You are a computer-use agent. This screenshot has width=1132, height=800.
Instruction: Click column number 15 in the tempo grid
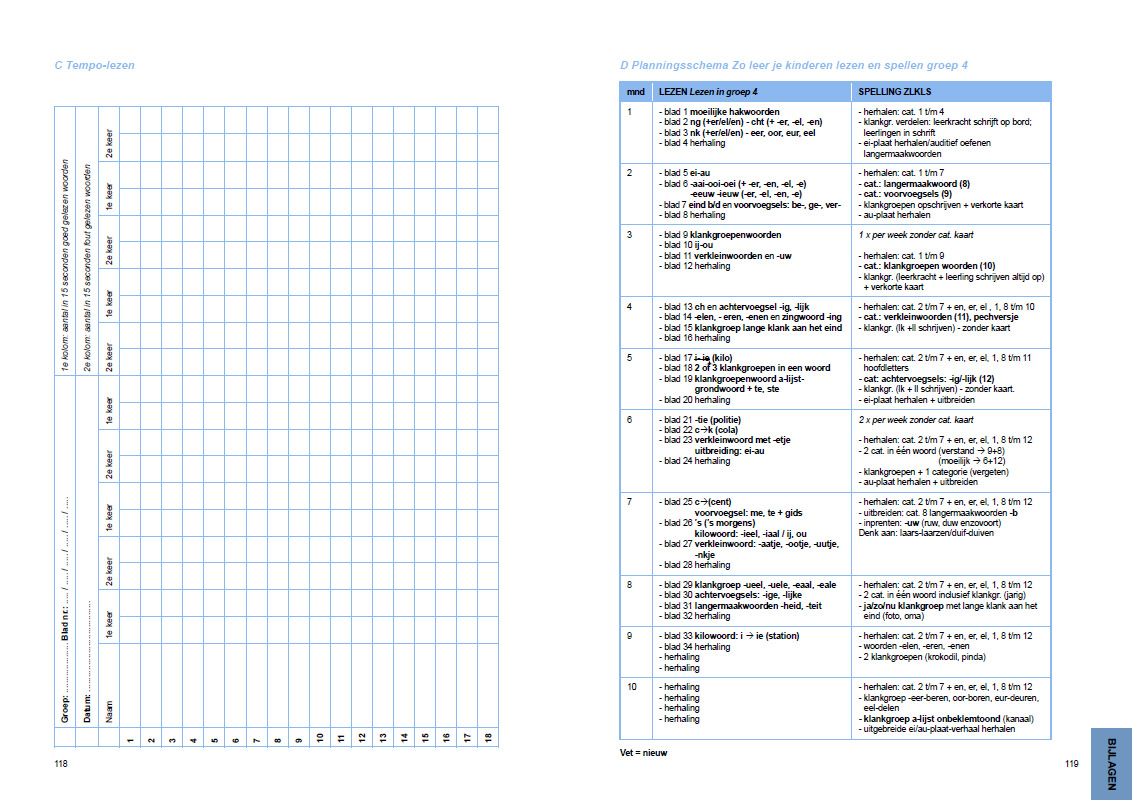click(425, 737)
